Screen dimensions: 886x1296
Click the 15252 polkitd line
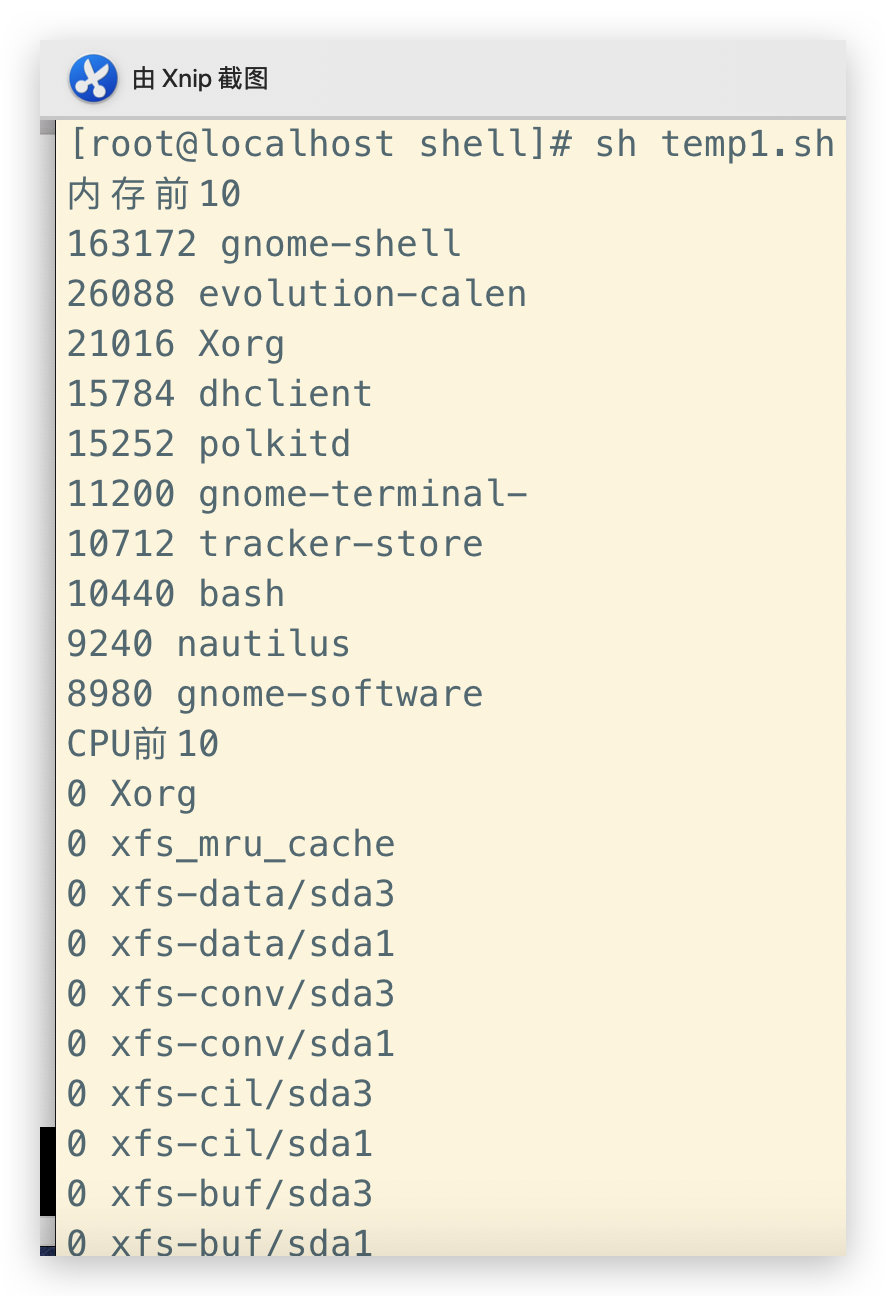(x=209, y=444)
